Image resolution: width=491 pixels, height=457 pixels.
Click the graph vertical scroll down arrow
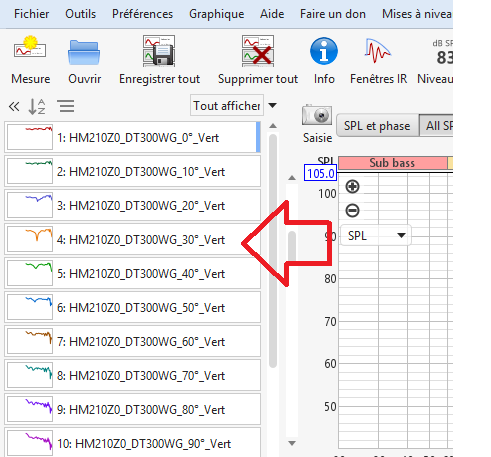[292, 443]
